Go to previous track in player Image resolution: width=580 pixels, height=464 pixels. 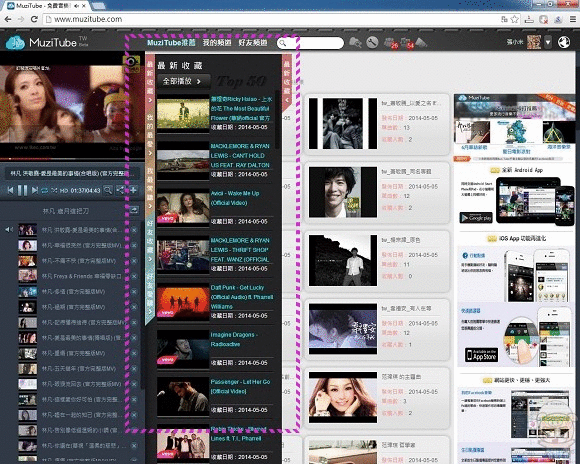point(10,190)
